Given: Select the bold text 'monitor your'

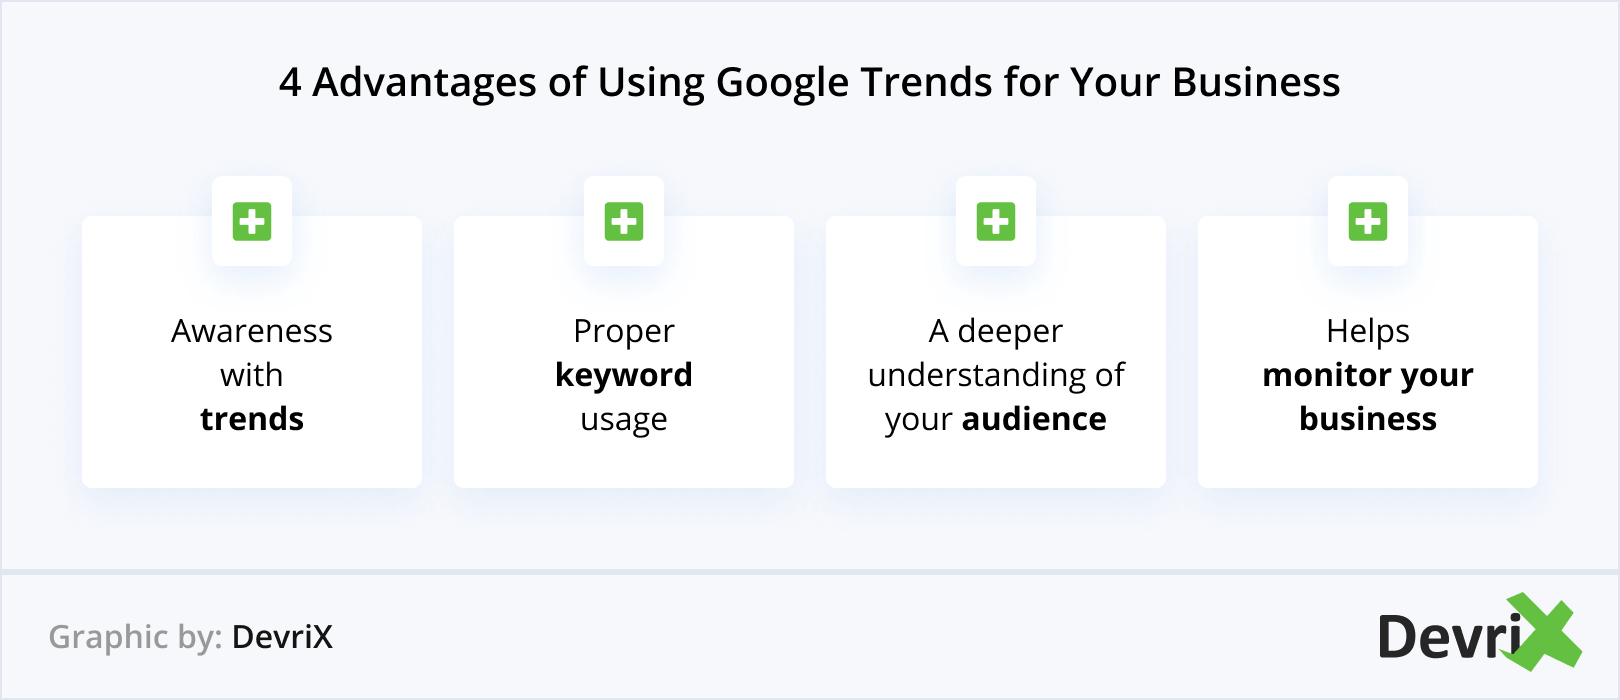Looking at the screenshot, I should [1368, 375].
